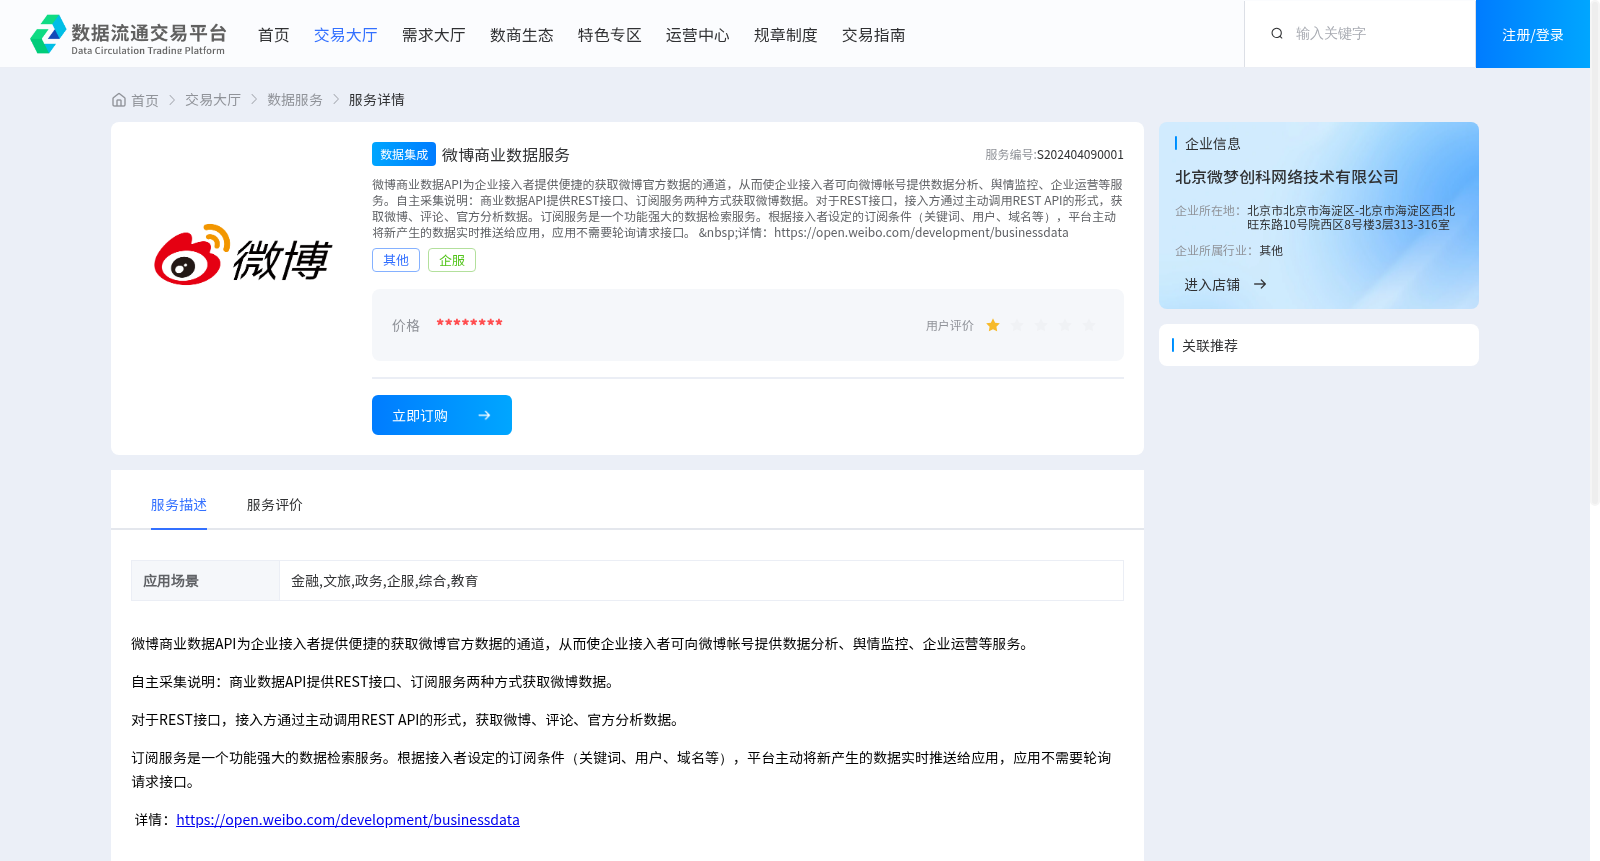This screenshot has width=1600, height=861.
Task: Open the open.weibo.com businessdata link
Action: point(348,820)
